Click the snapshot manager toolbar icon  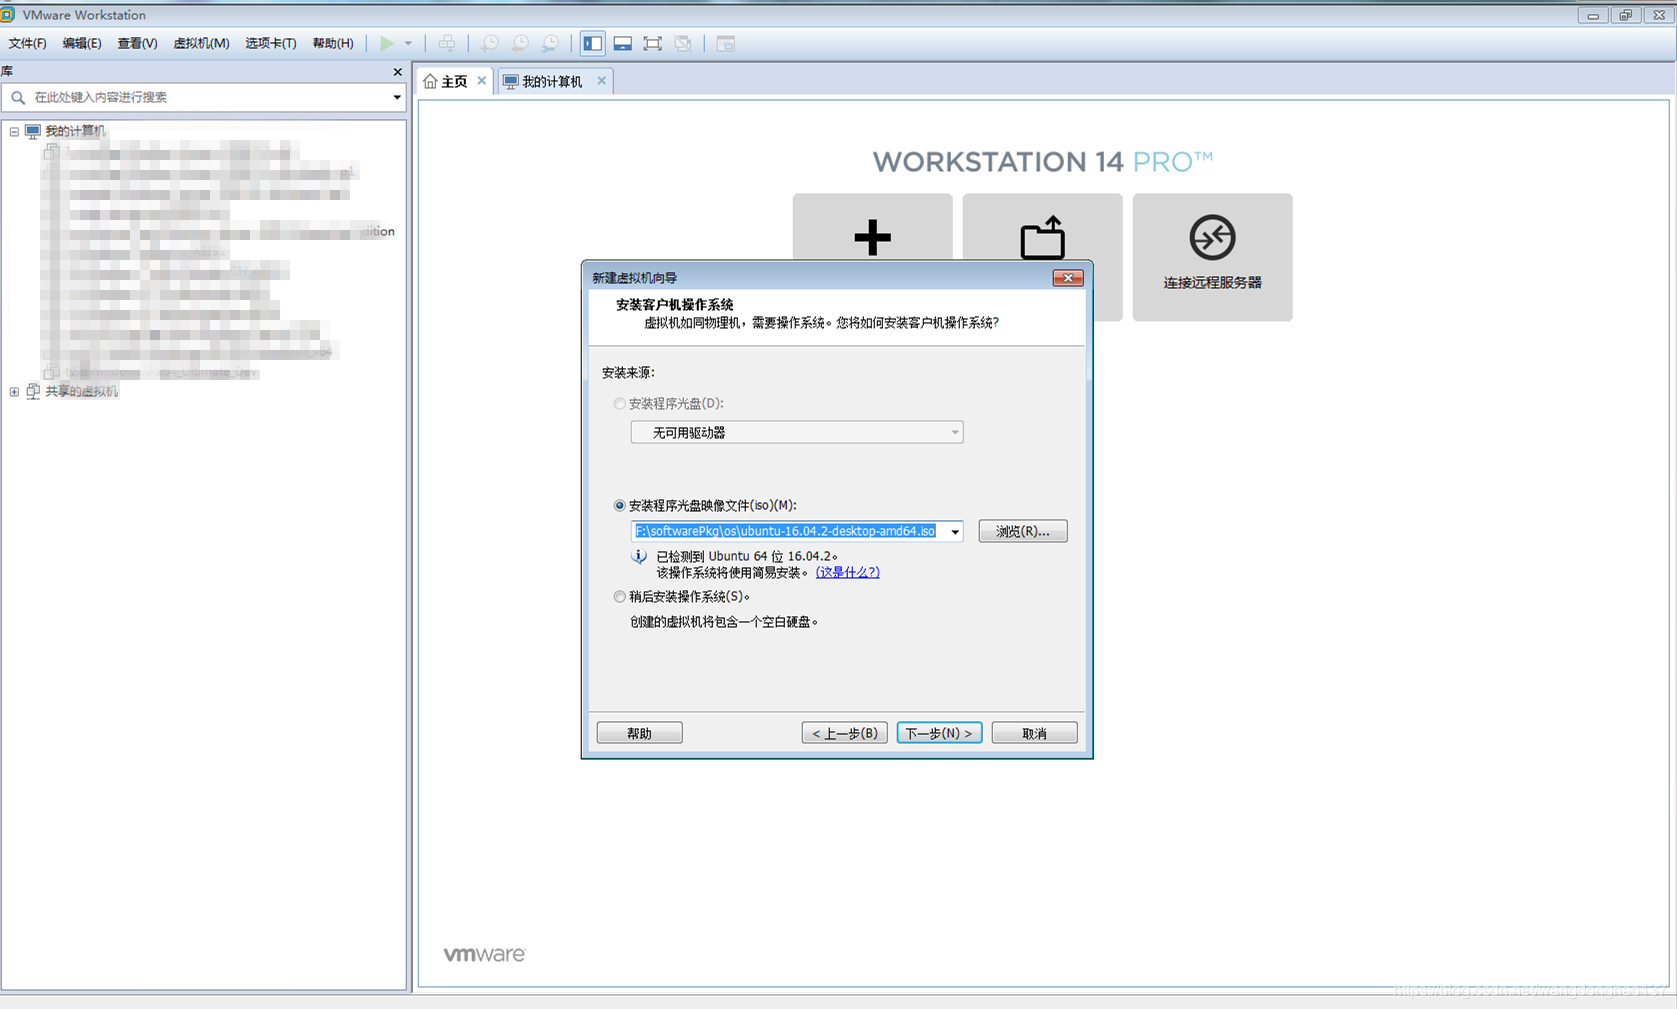(x=550, y=43)
